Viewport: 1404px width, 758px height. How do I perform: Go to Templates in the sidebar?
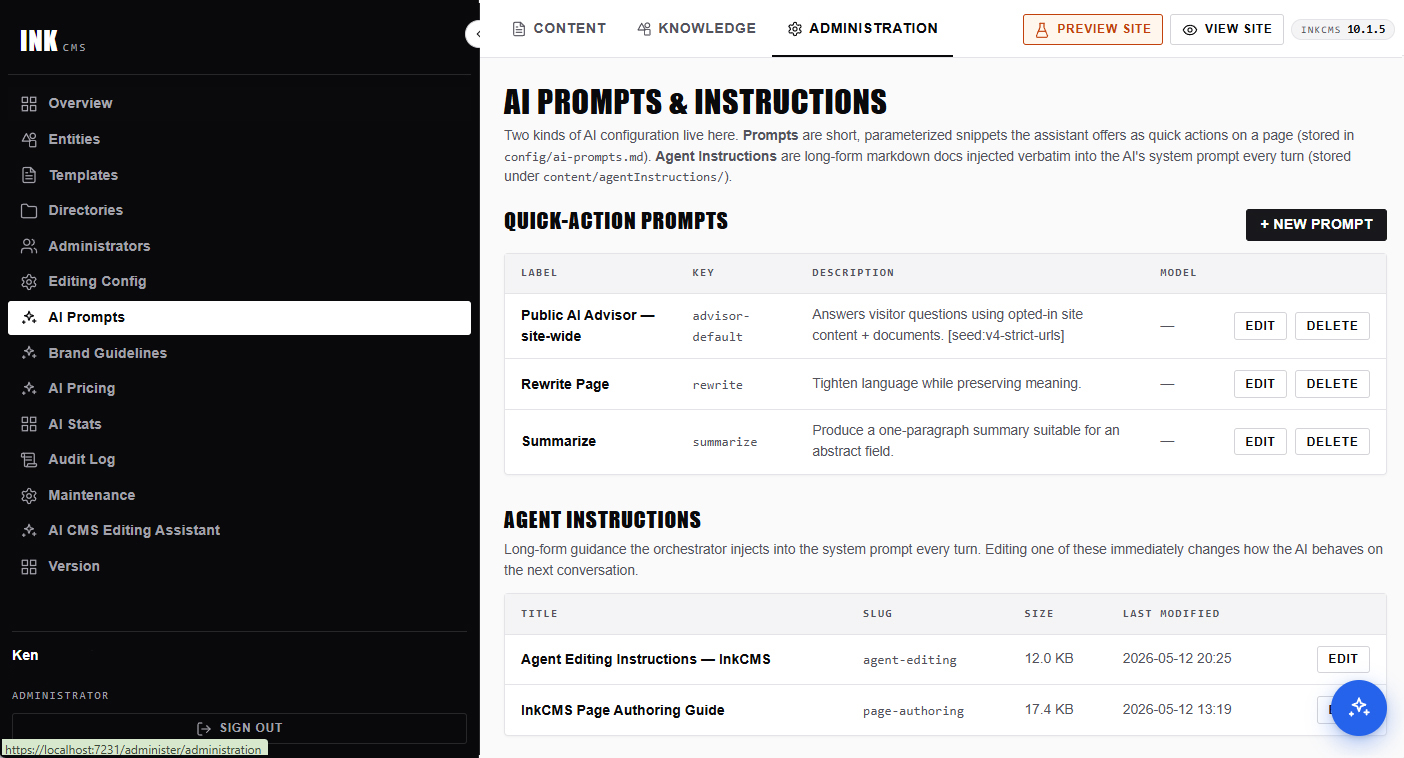click(239, 175)
